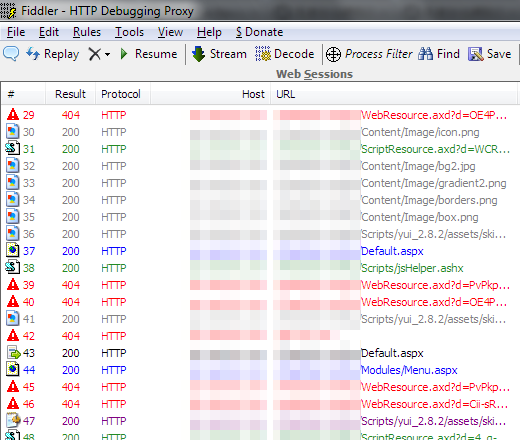Open the View menu
Viewport: 520px width, 440px height.
tap(170, 32)
